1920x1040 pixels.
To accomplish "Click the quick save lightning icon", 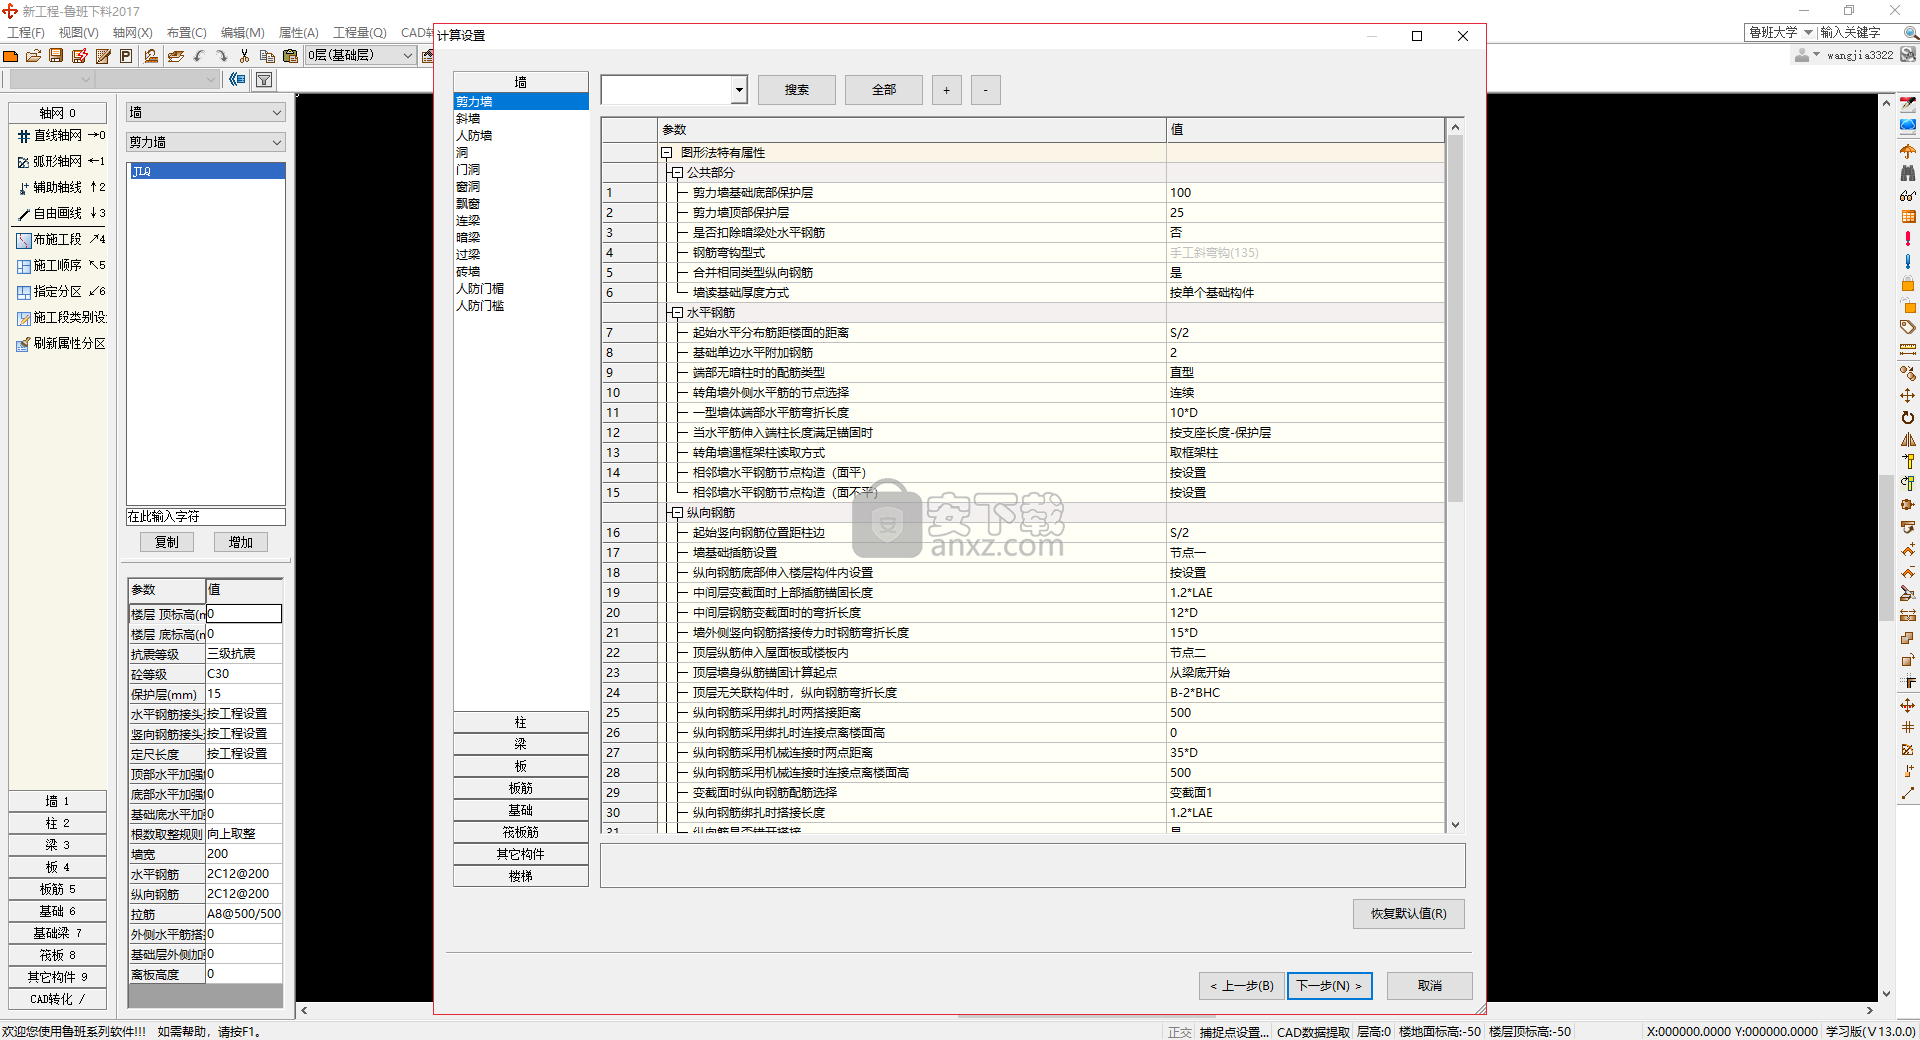I will [x=80, y=56].
